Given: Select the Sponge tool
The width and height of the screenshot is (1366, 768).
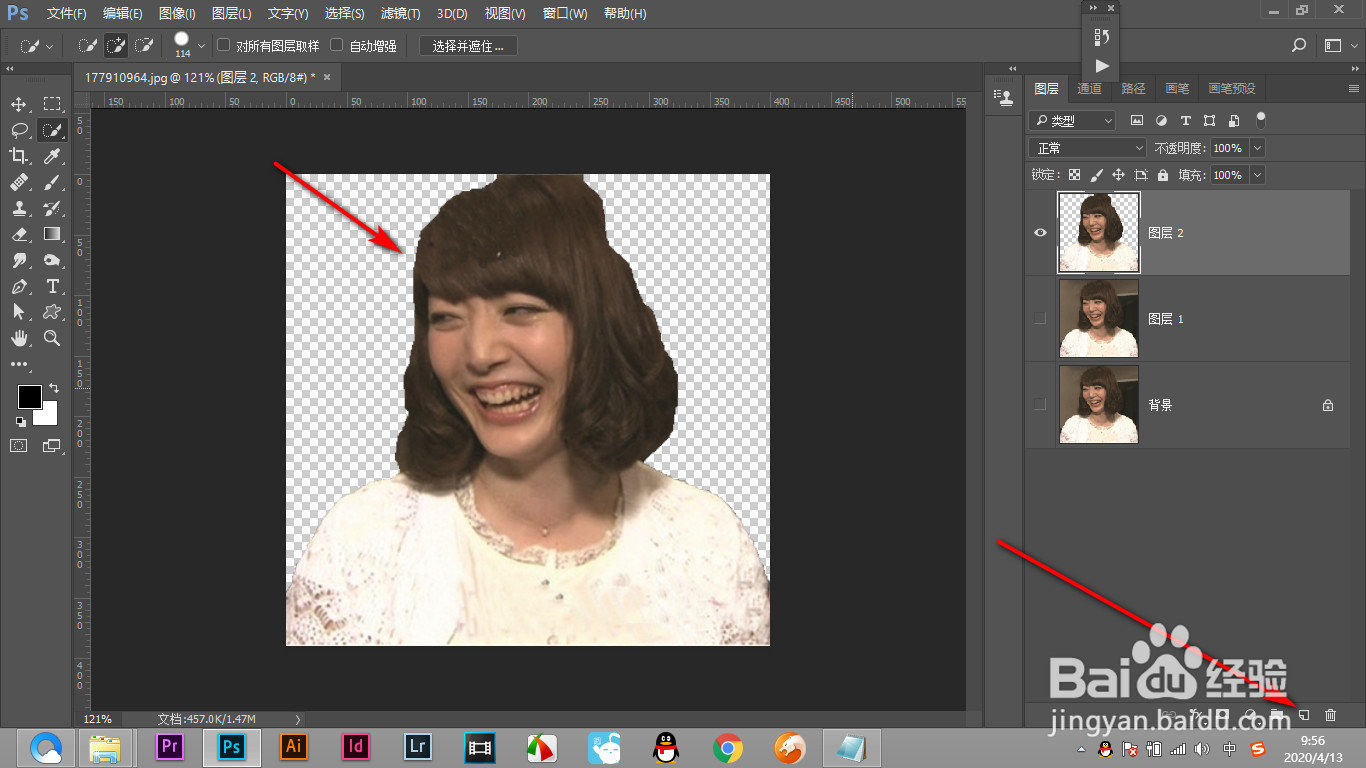Looking at the screenshot, I should [x=52, y=260].
